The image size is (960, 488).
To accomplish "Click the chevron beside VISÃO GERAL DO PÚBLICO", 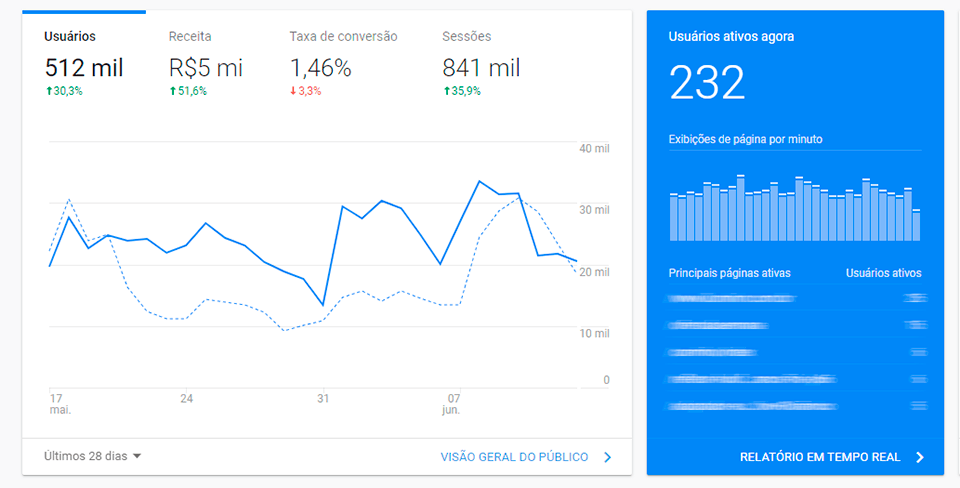I will point(607,457).
